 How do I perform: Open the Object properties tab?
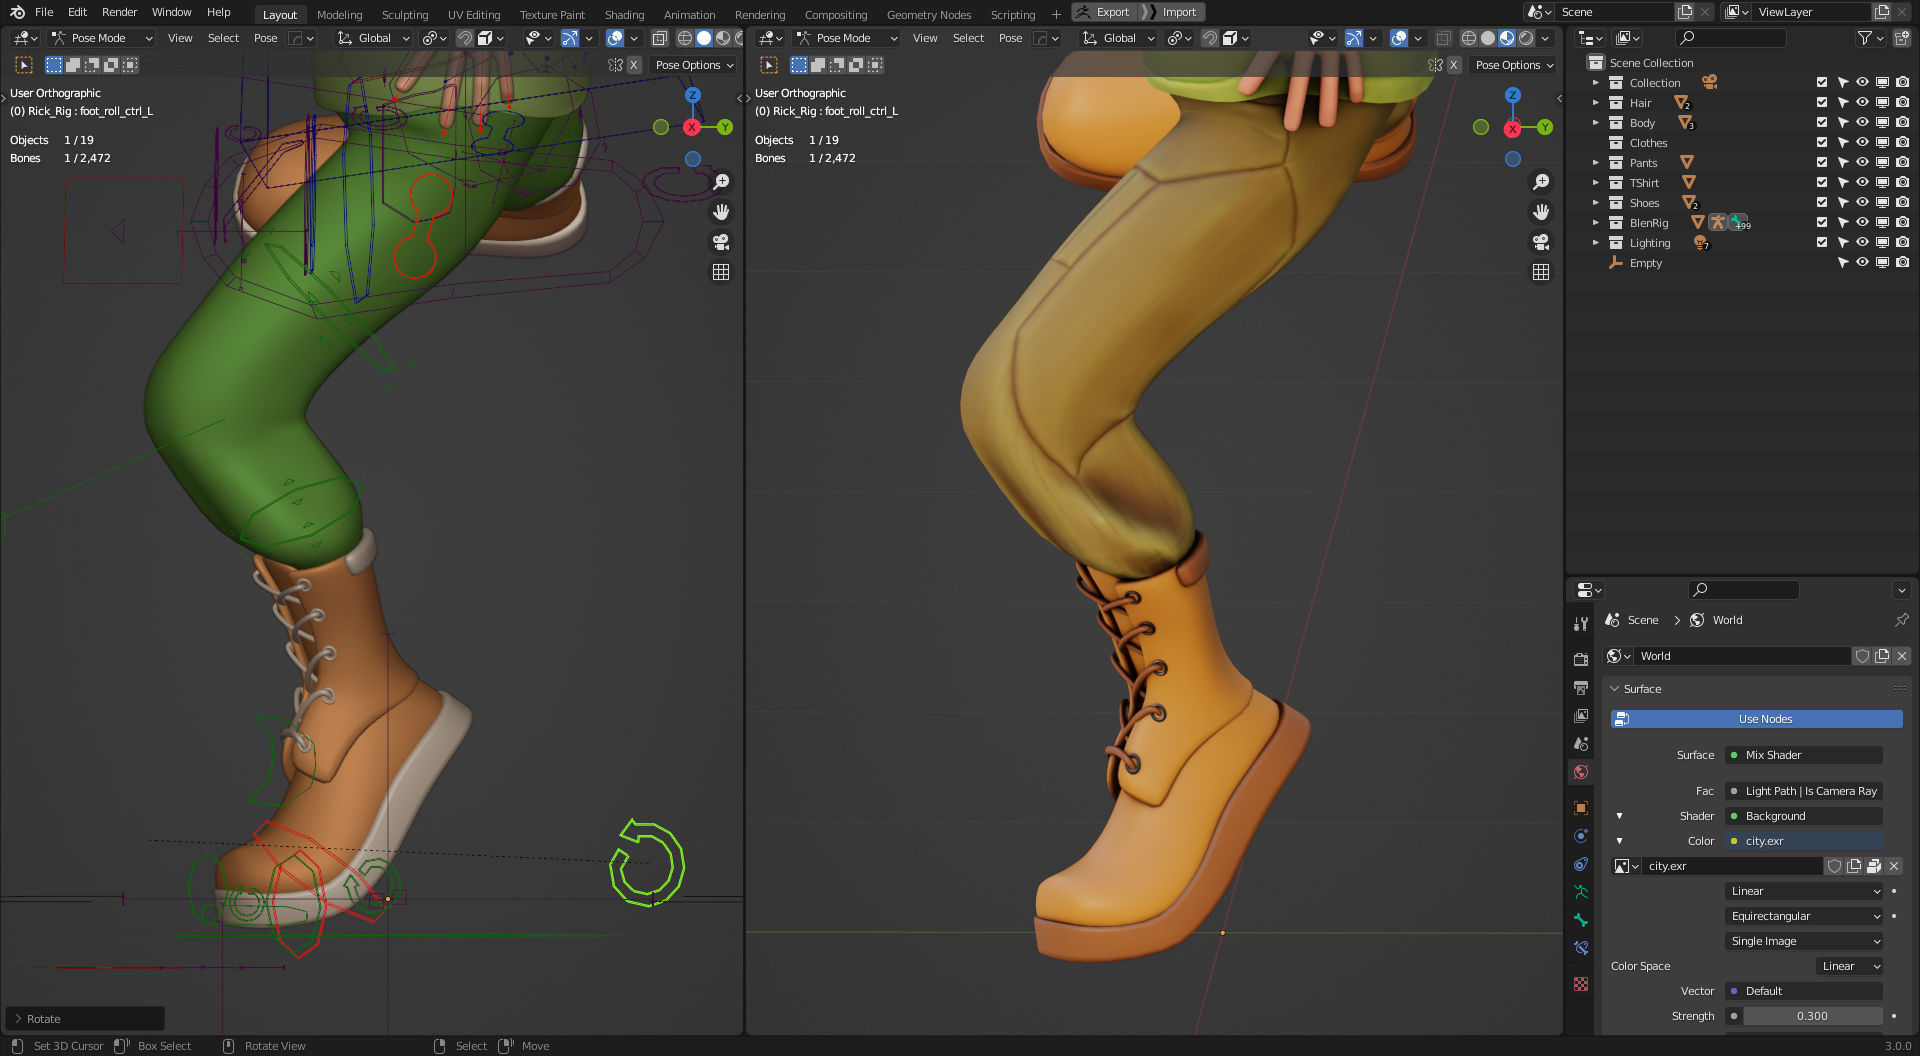coord(1581,808)
